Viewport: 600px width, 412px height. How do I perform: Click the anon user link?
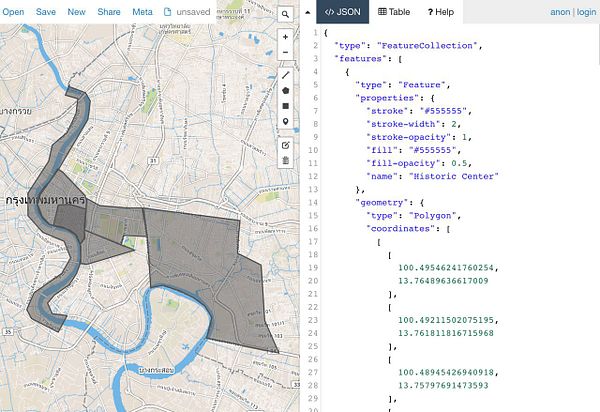click(560, 12)
